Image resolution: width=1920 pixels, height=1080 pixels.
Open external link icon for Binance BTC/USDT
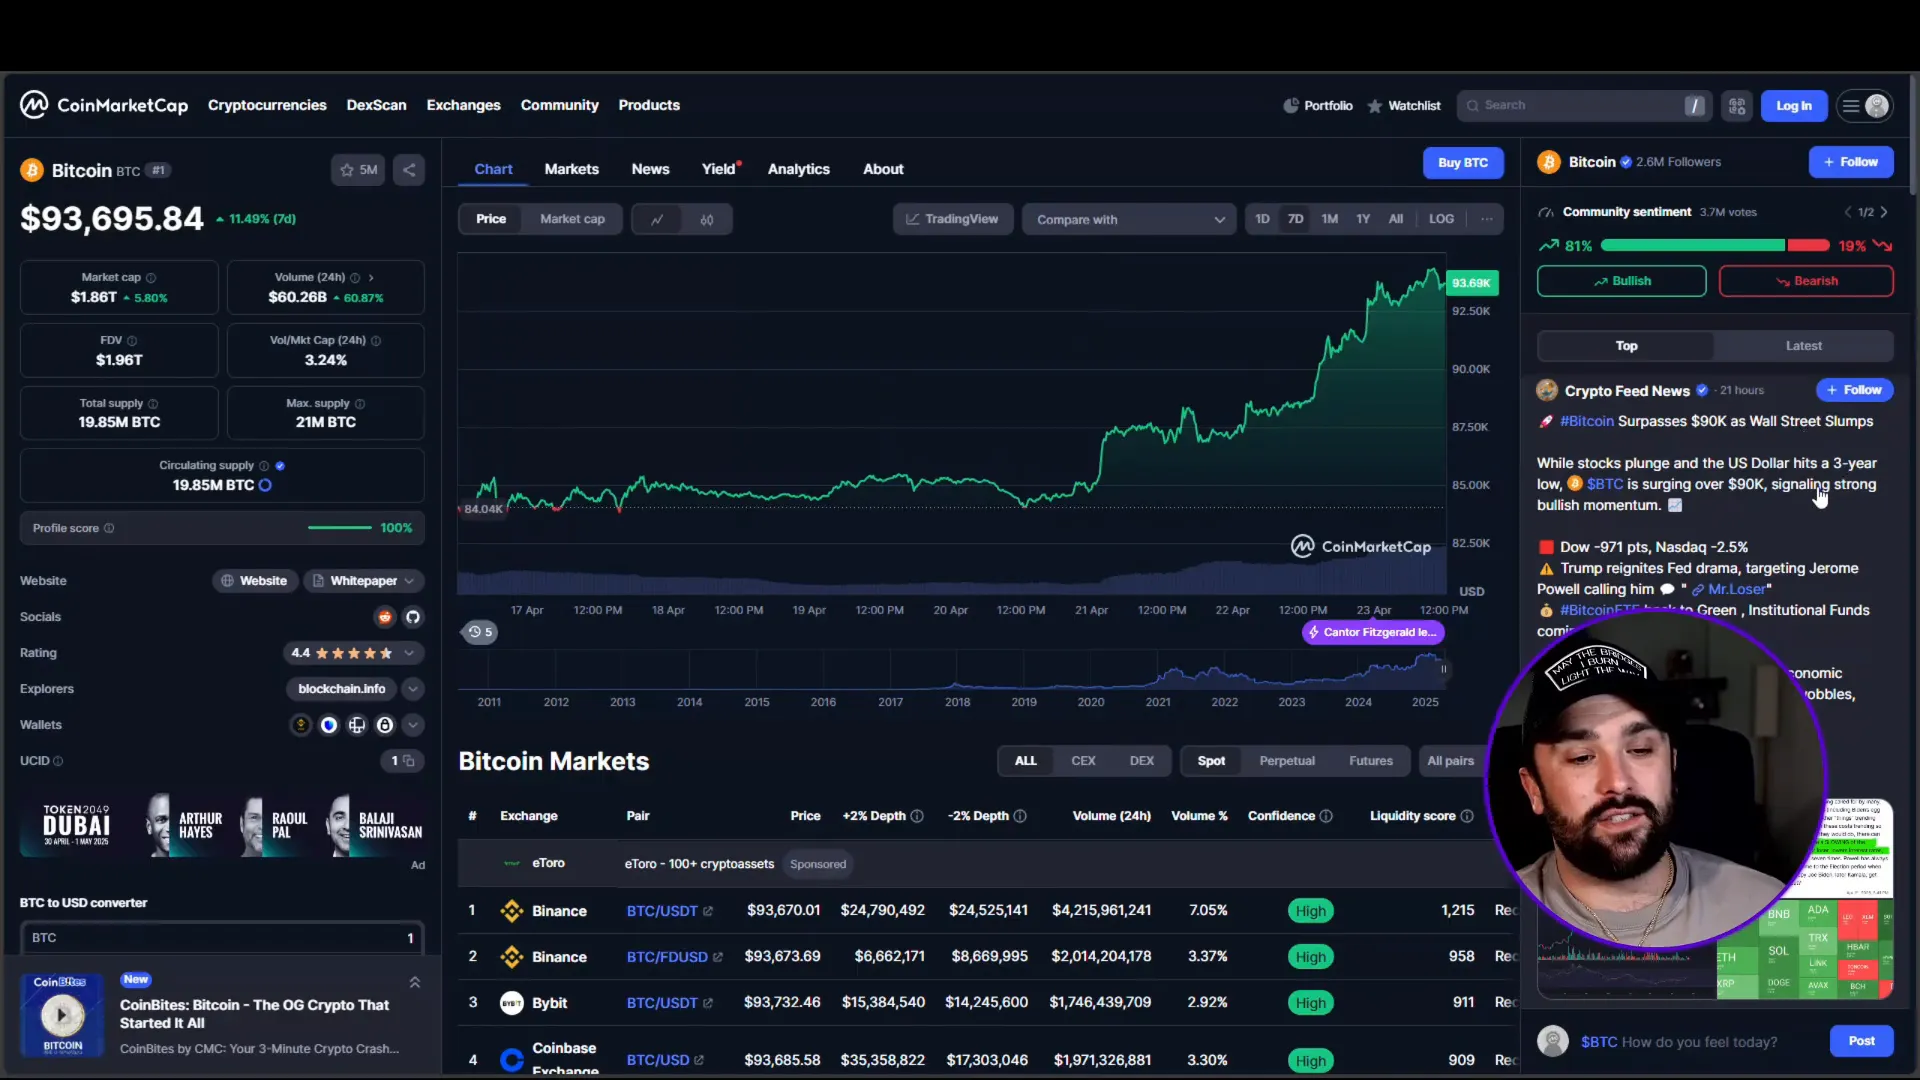(x=708, y=911)
